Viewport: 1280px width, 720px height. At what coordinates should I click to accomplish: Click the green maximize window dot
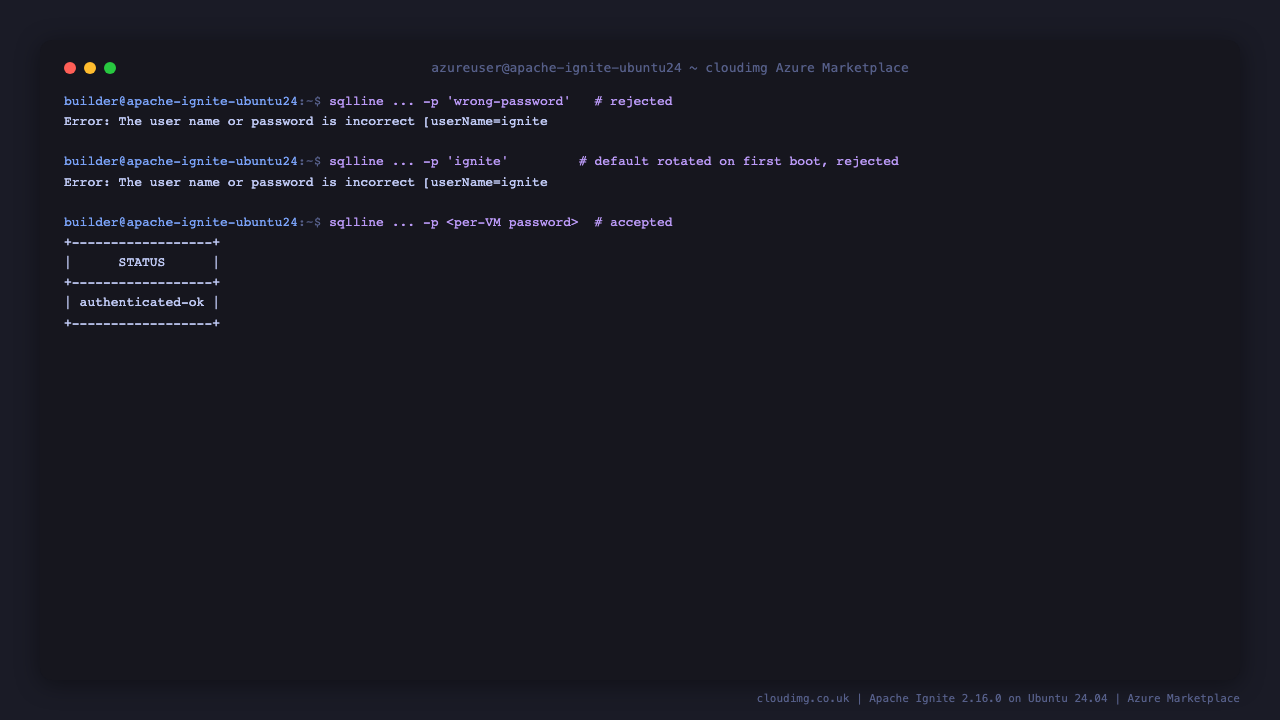point(110,68)
